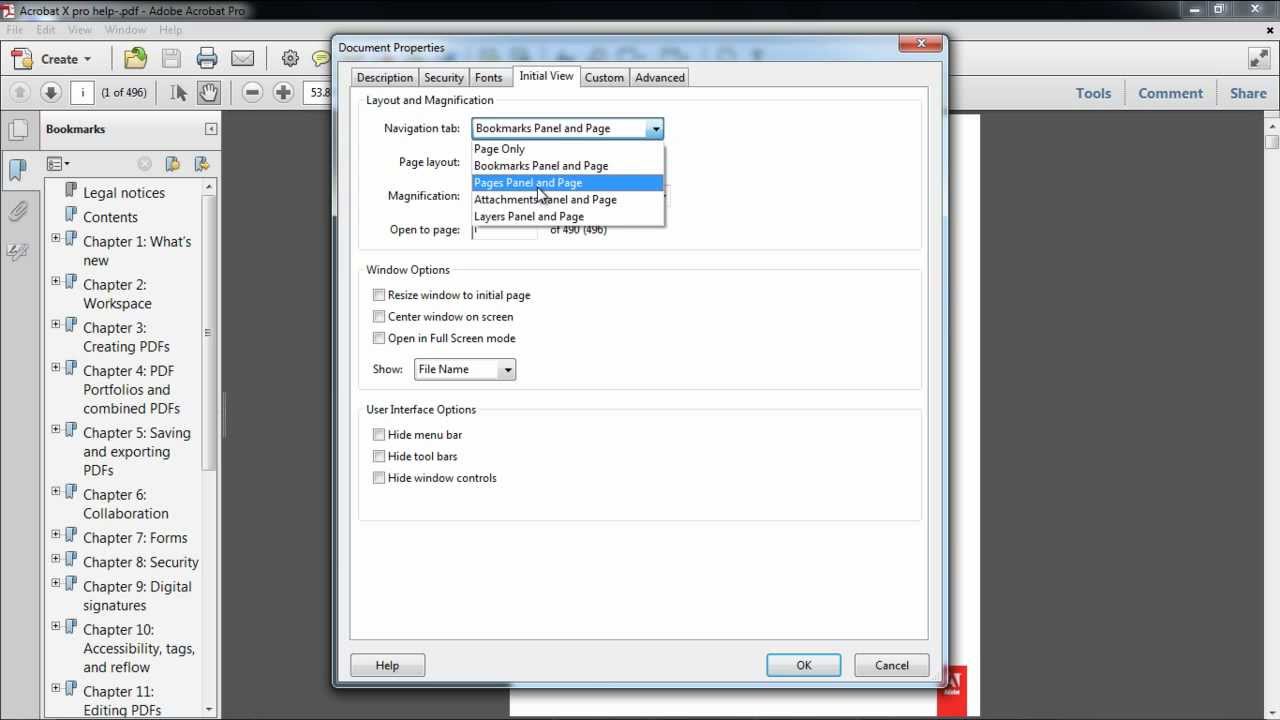Switch to the Description tab
Screen dimensions: 1280x720
(x=384, y=77)
